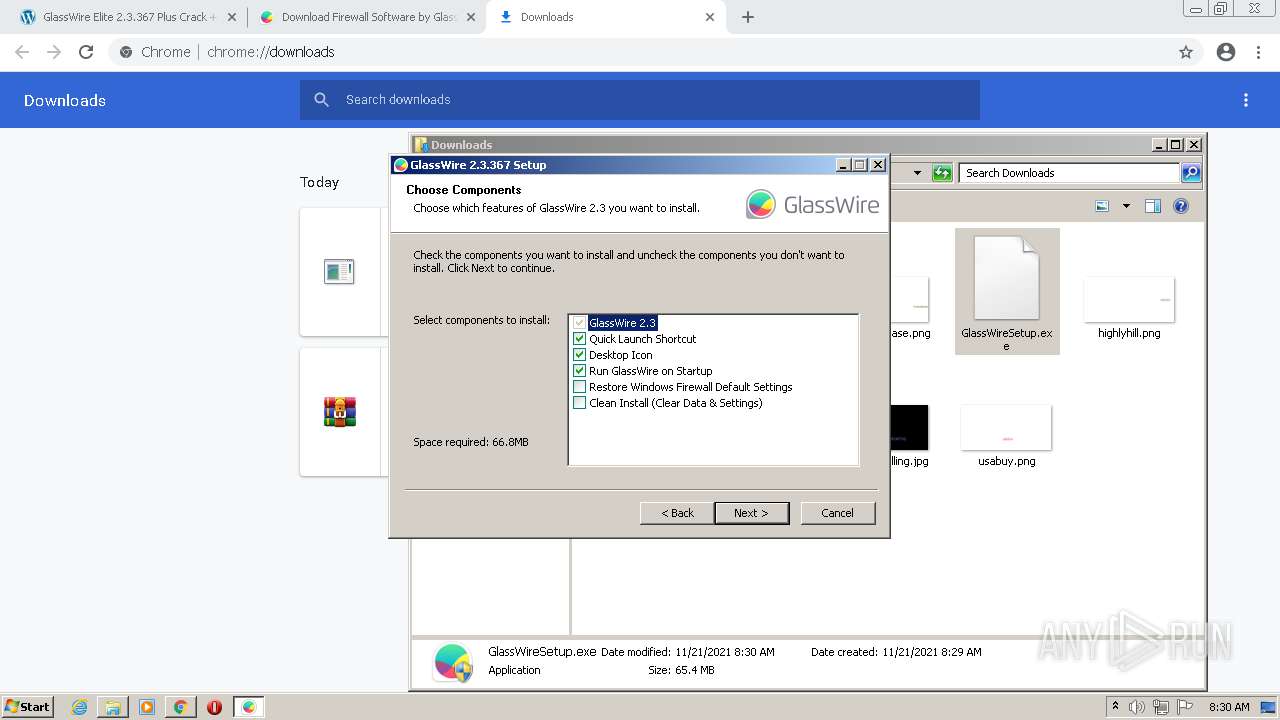
Task: Switch to Download Firewall Software tab
Action: (x=367, y=17)
